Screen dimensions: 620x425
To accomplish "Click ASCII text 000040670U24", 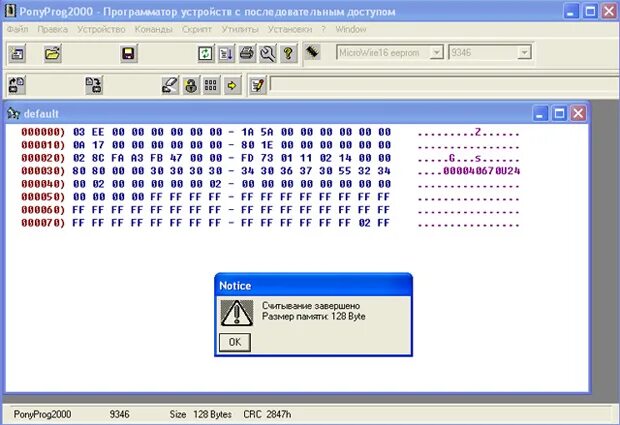I will click(x=482, y=171).
